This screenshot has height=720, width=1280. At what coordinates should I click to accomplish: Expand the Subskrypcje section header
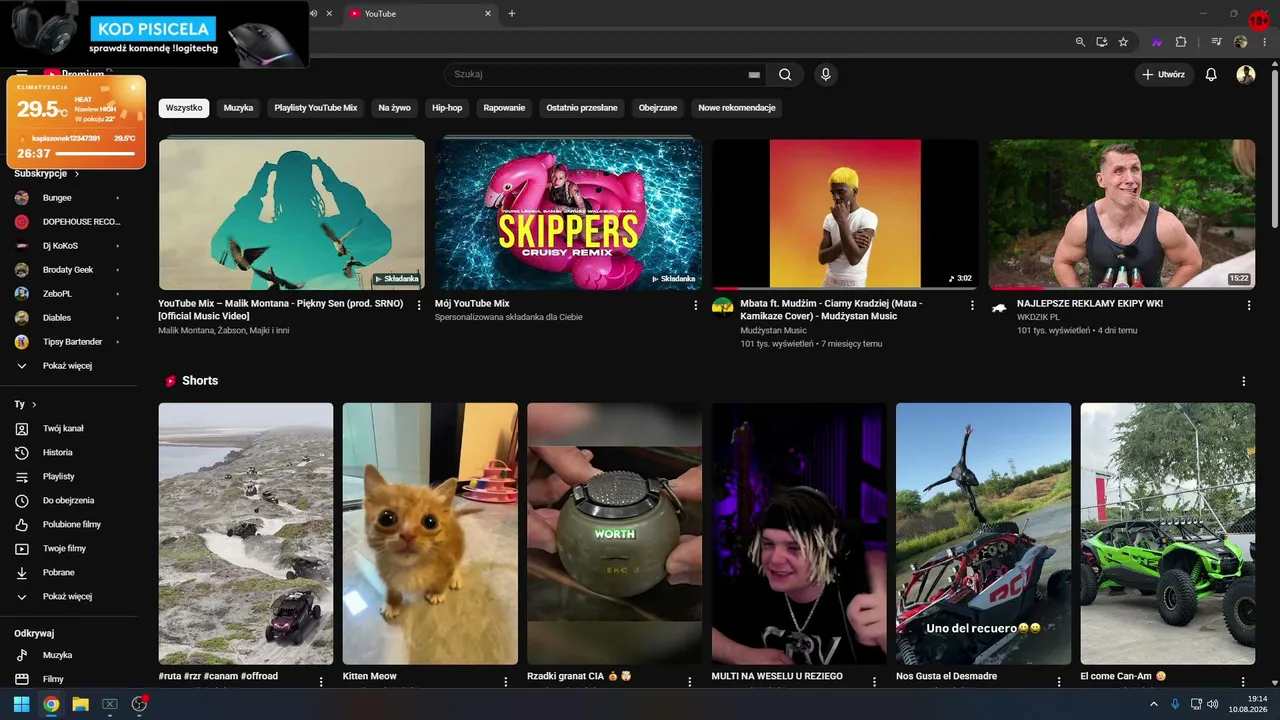(x=47, y=174)
